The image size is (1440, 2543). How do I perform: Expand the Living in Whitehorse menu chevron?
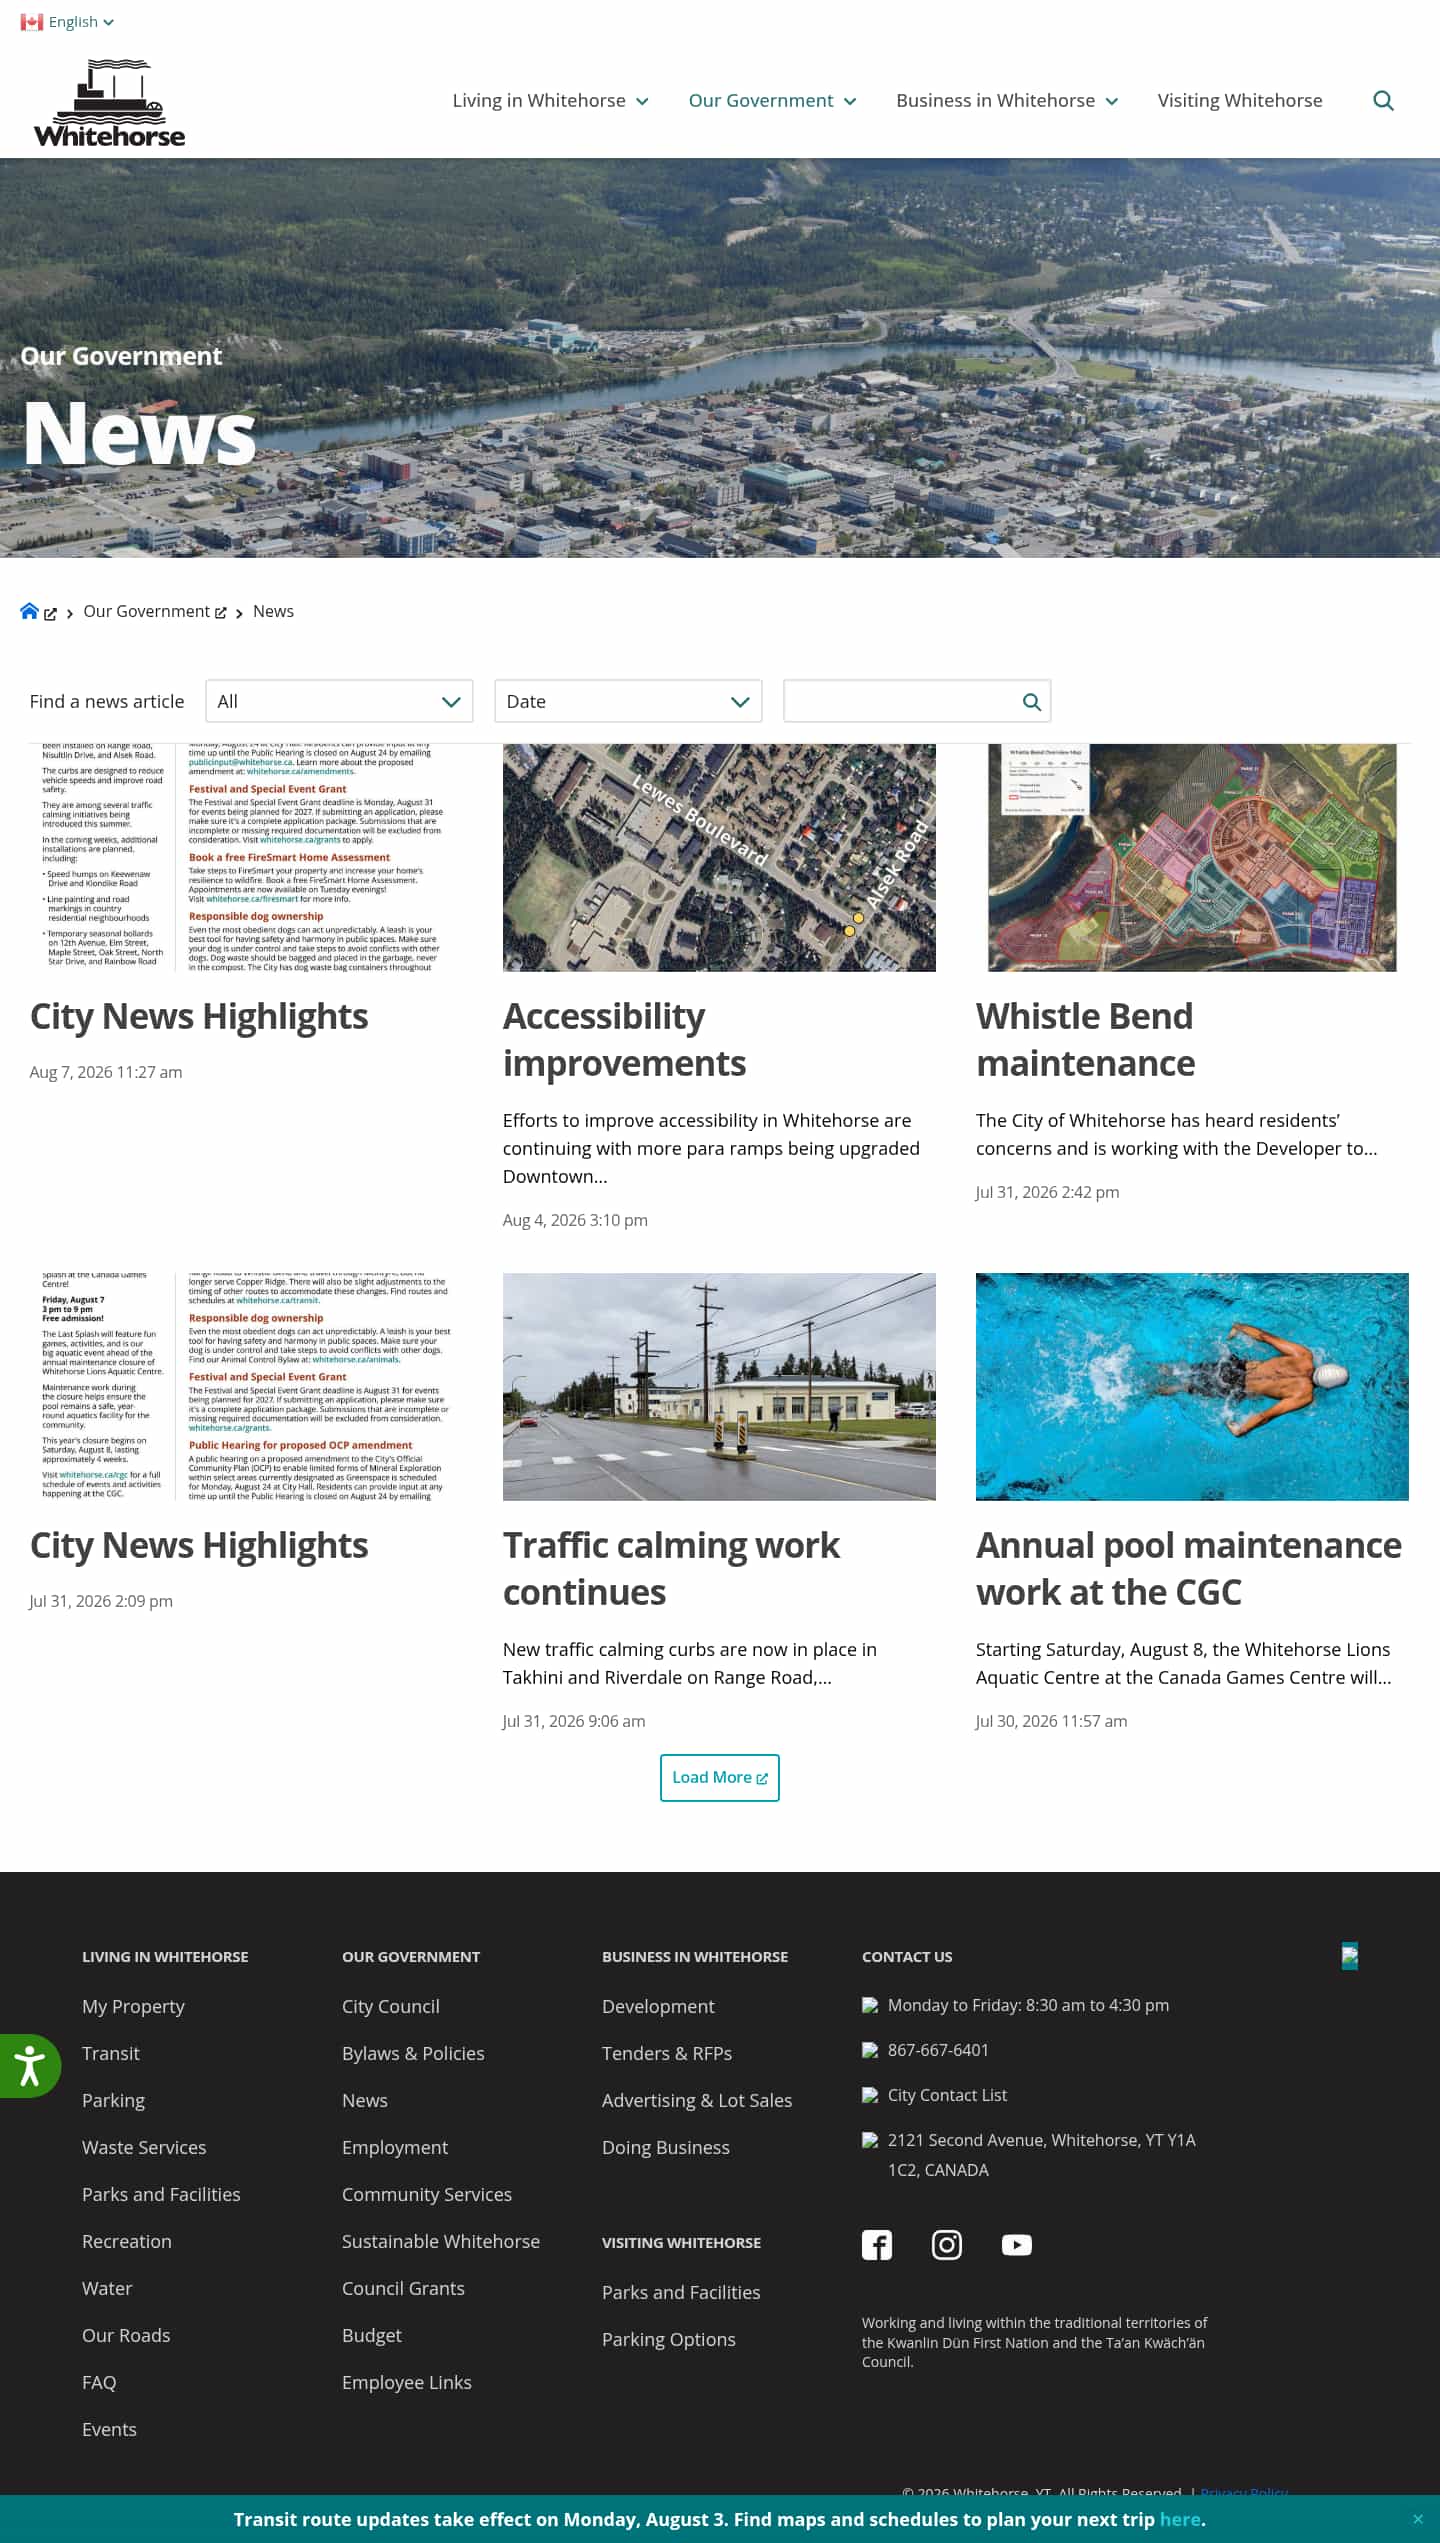pos(642,101)
